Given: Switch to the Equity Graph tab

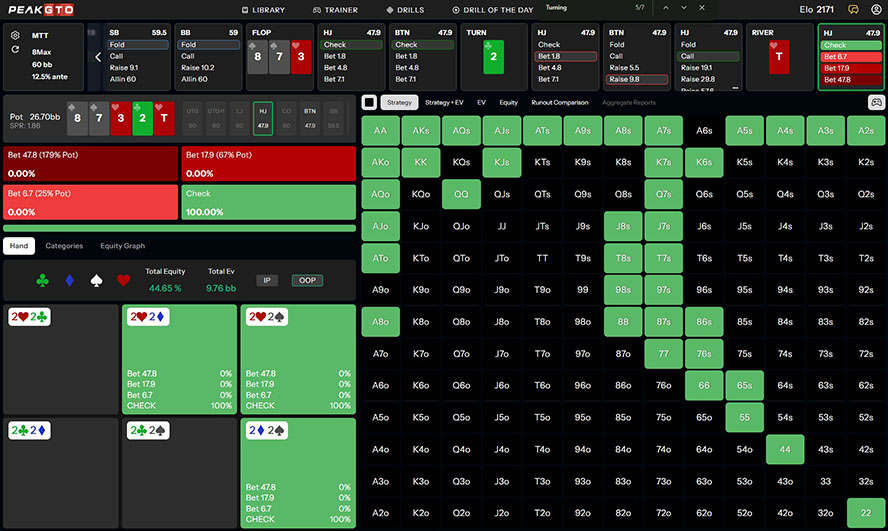Looking at the screenshot, I should pyautogui.click(x=122, y=245).
